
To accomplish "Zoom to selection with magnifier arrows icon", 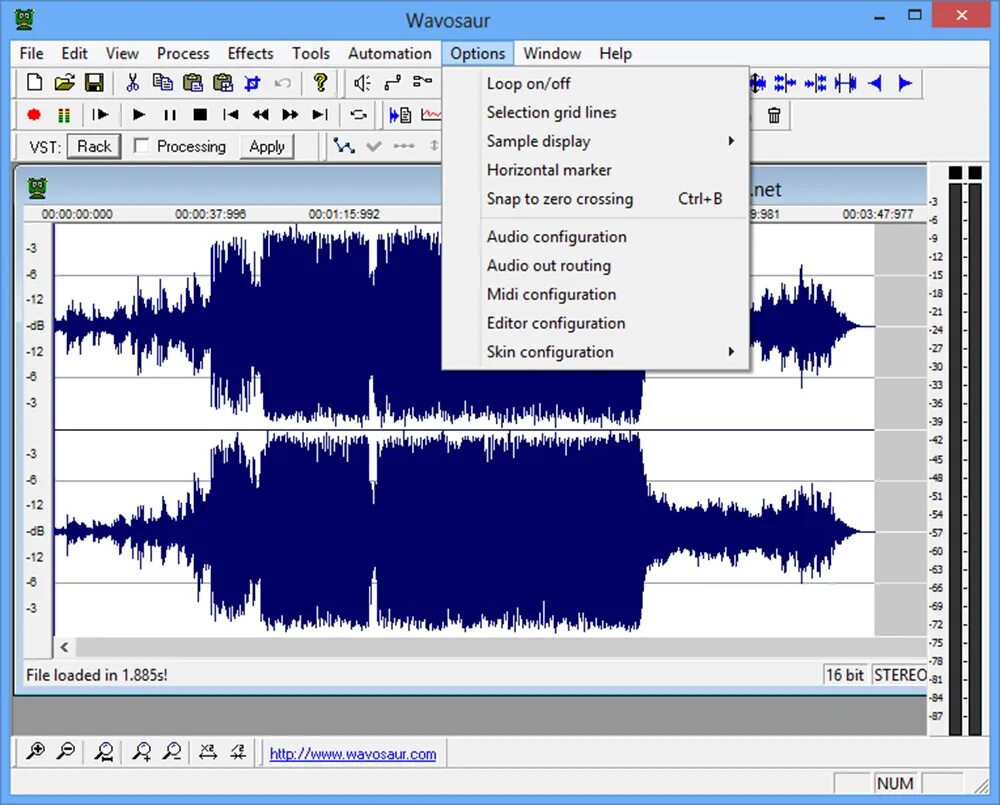I will (104, 752).
